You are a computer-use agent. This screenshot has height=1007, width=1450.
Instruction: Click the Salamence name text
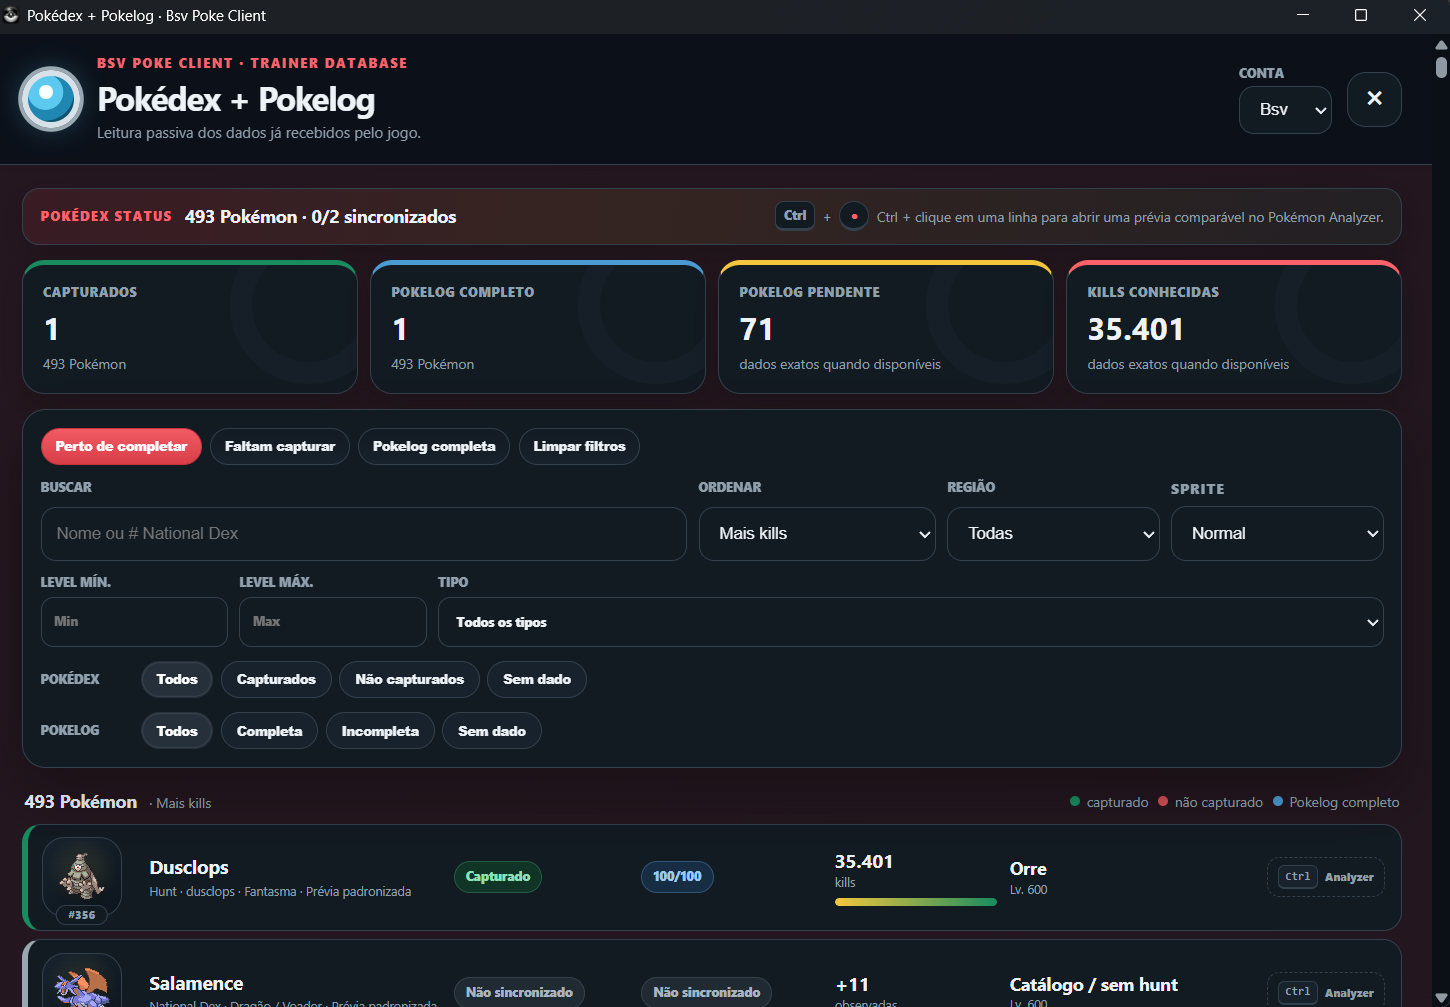pyautogui.click(x=196, y=984)
